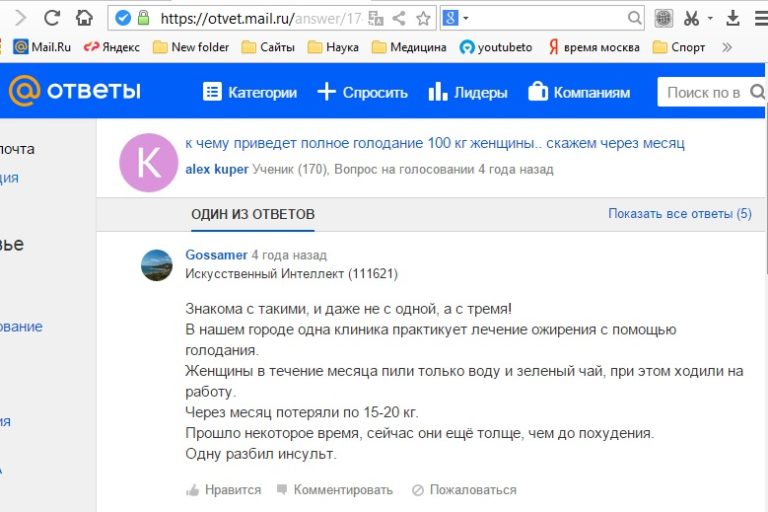Image resolution: width=768 pixels, height=512 pixels.
Task: Reload the page with the refresh icon
Action: tap(51, 18)
